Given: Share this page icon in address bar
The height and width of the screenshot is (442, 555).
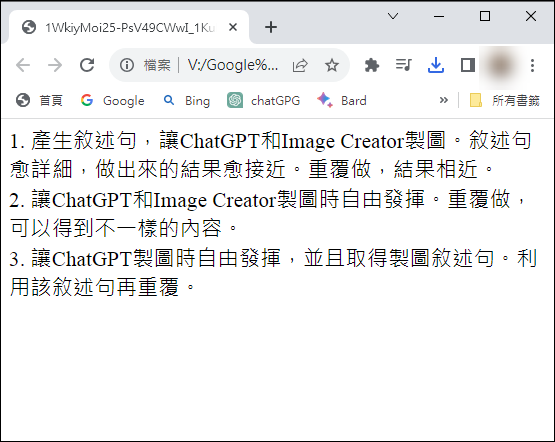Looking at the screenshot, I should click(x=300, y=65).
